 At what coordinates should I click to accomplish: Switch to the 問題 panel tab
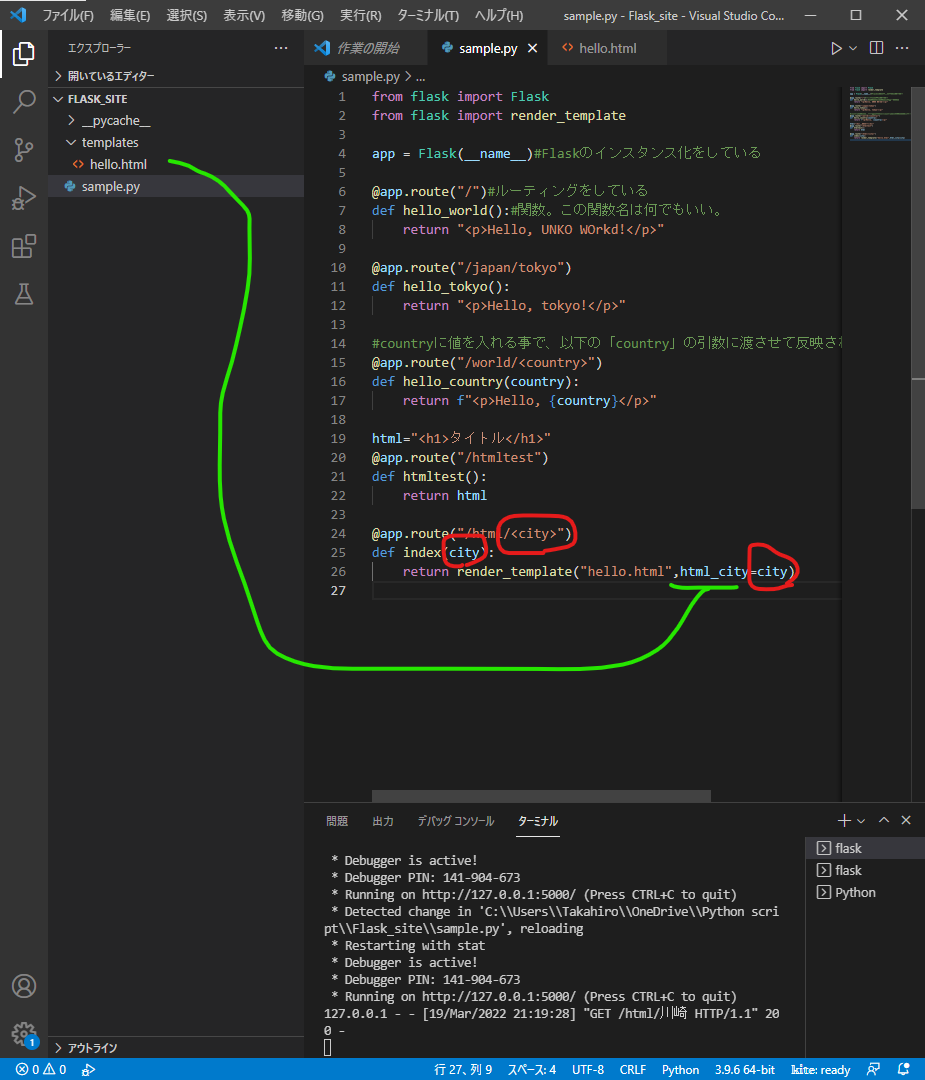[x=337, y=821]
